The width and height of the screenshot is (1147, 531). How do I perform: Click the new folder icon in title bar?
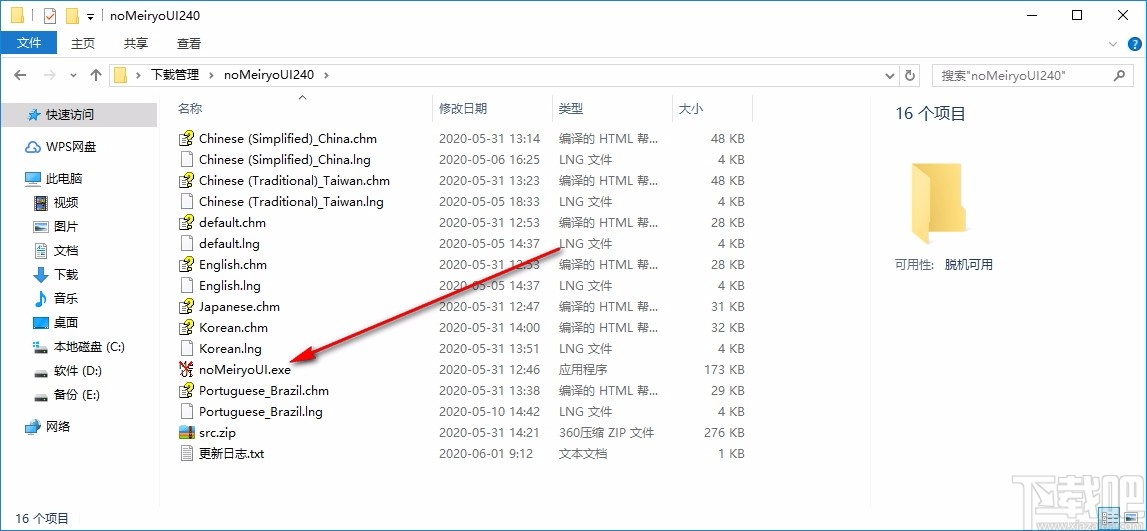tap(72, 15)
